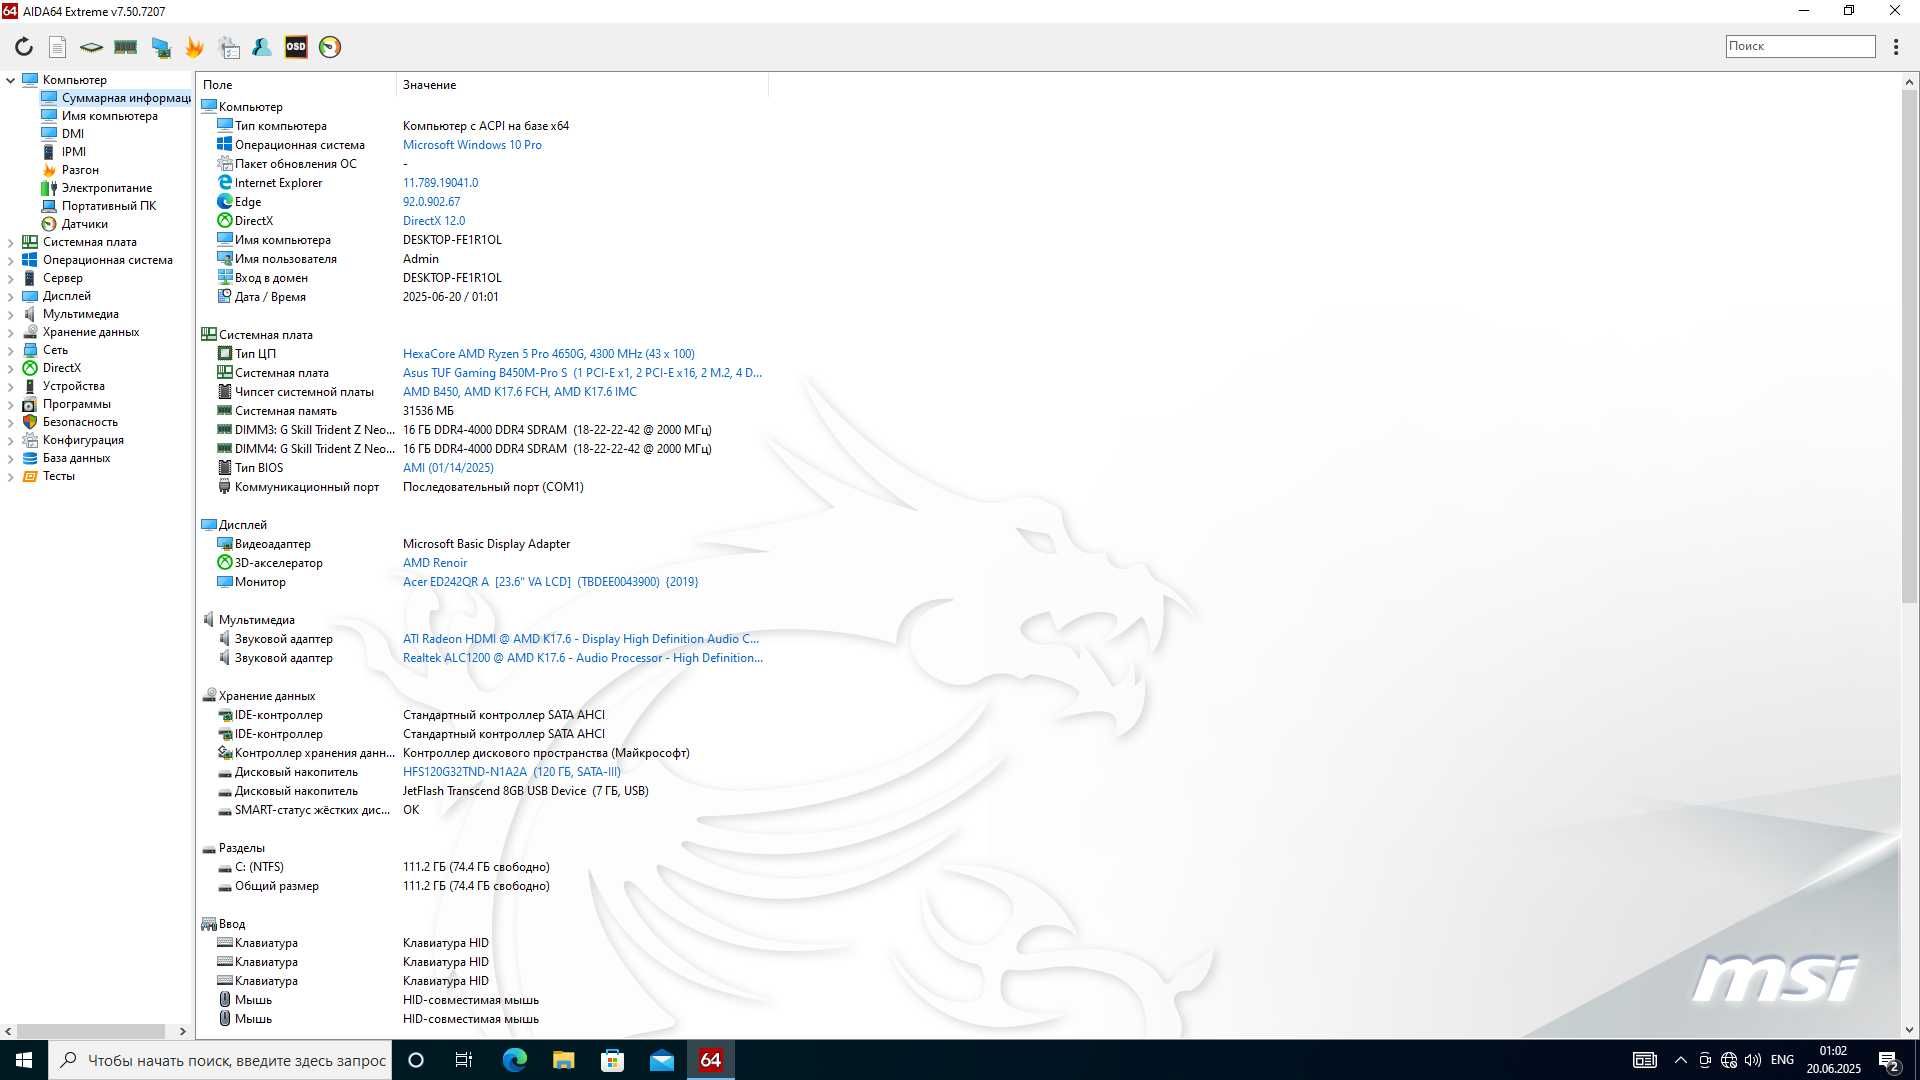Select the DirectX tree category
This screenshot has height=1080, width=1920.
(52, 368)
